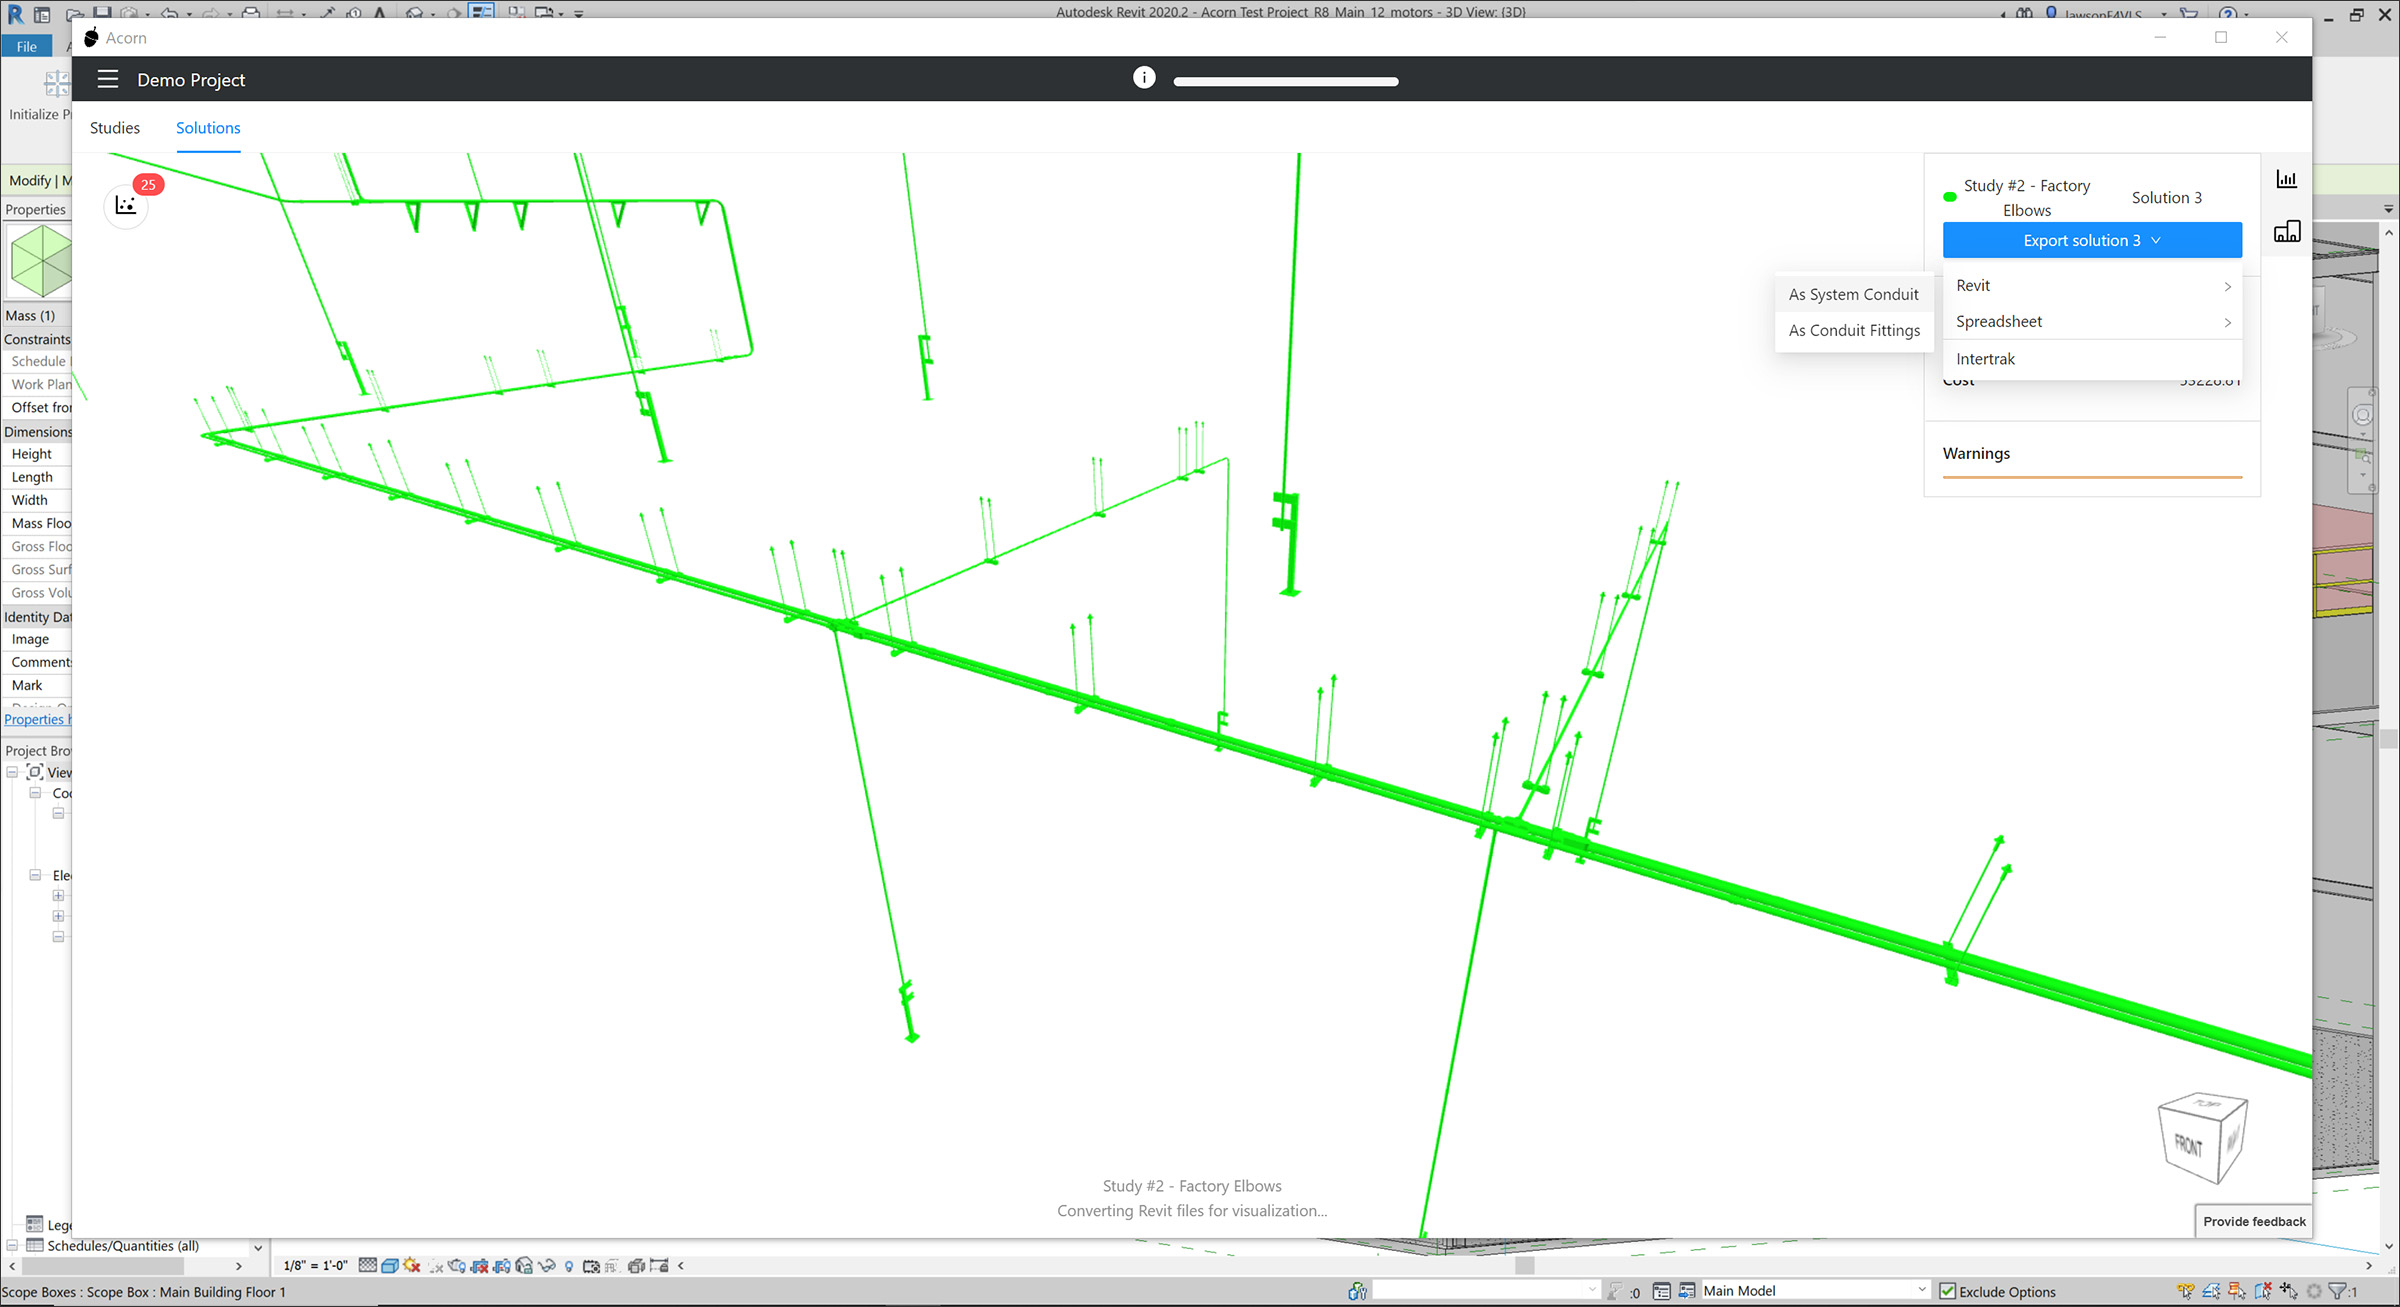Open Export solution 3 dropdown
Viewport: 2400px width, 1307px height.
pos(2092,240)
